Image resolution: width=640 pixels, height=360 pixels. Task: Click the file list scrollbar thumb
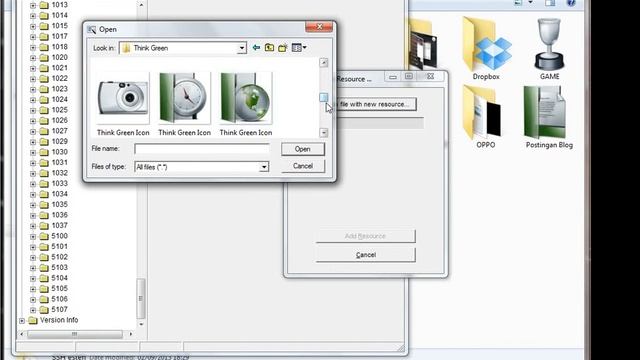324,98
